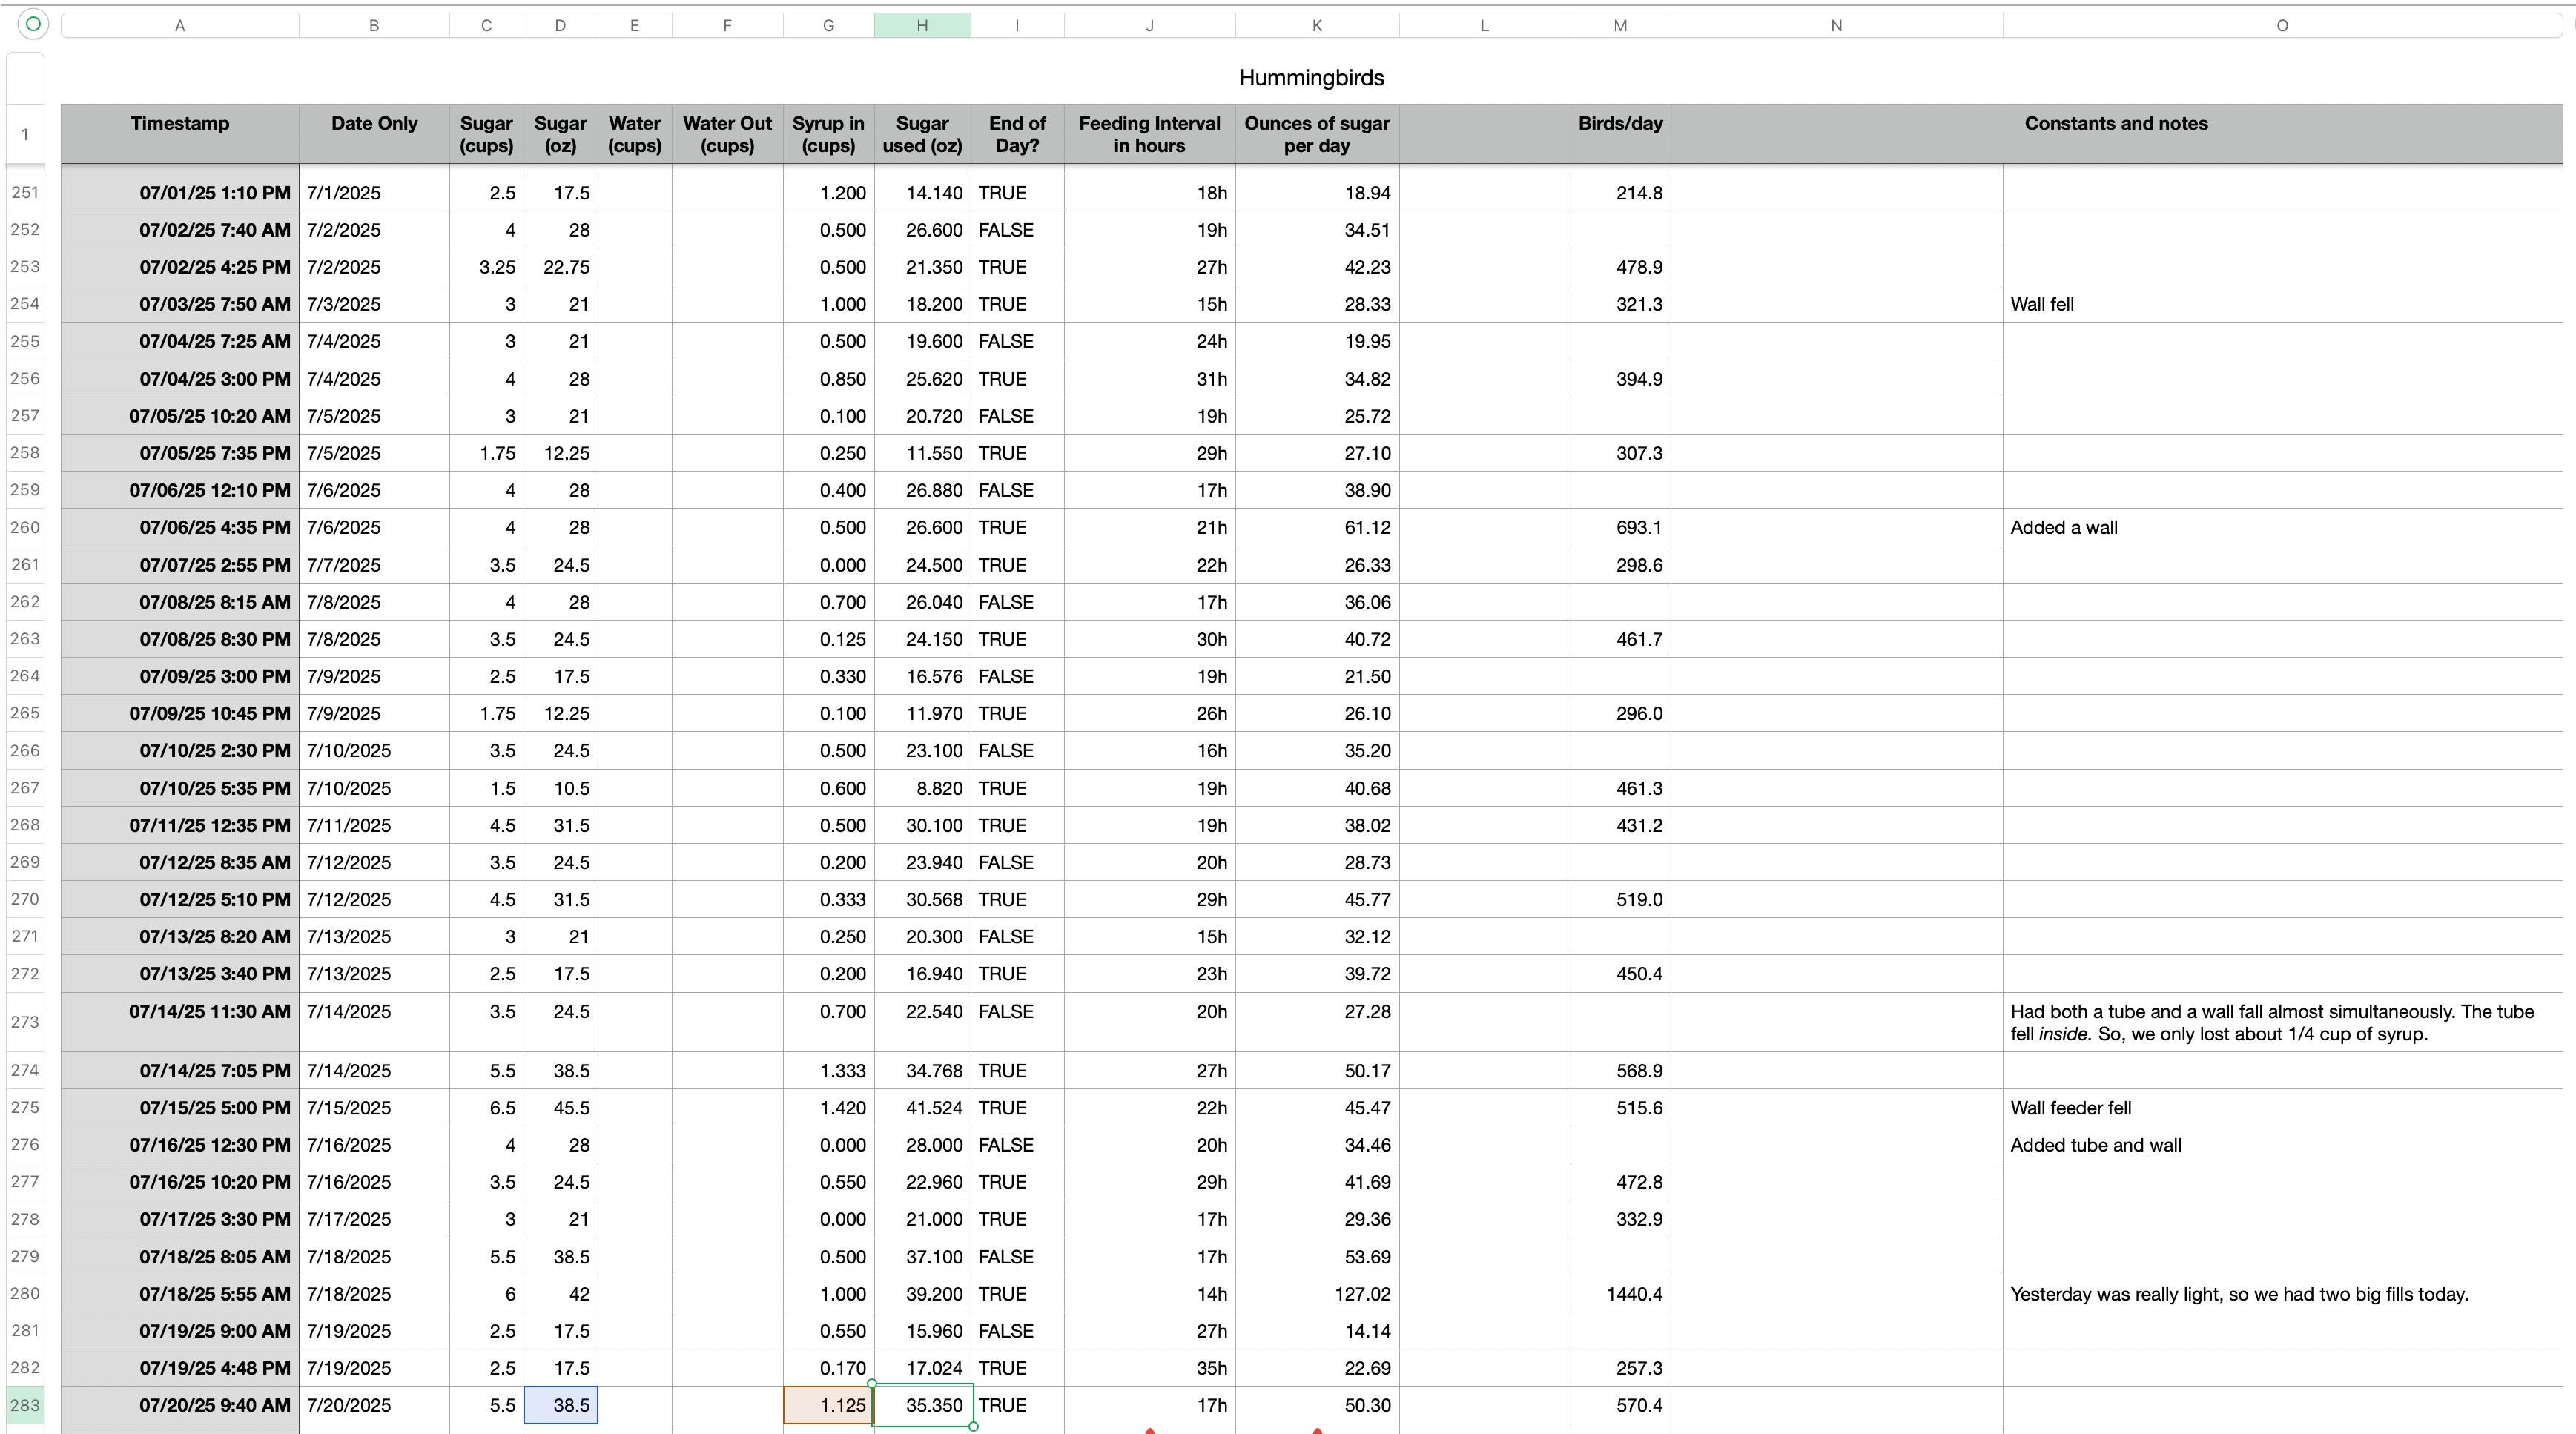Viewport: 2576px width, 1434px height.
Task: Click the Hummingbirds table title
Action: [x=1311, y=78]
